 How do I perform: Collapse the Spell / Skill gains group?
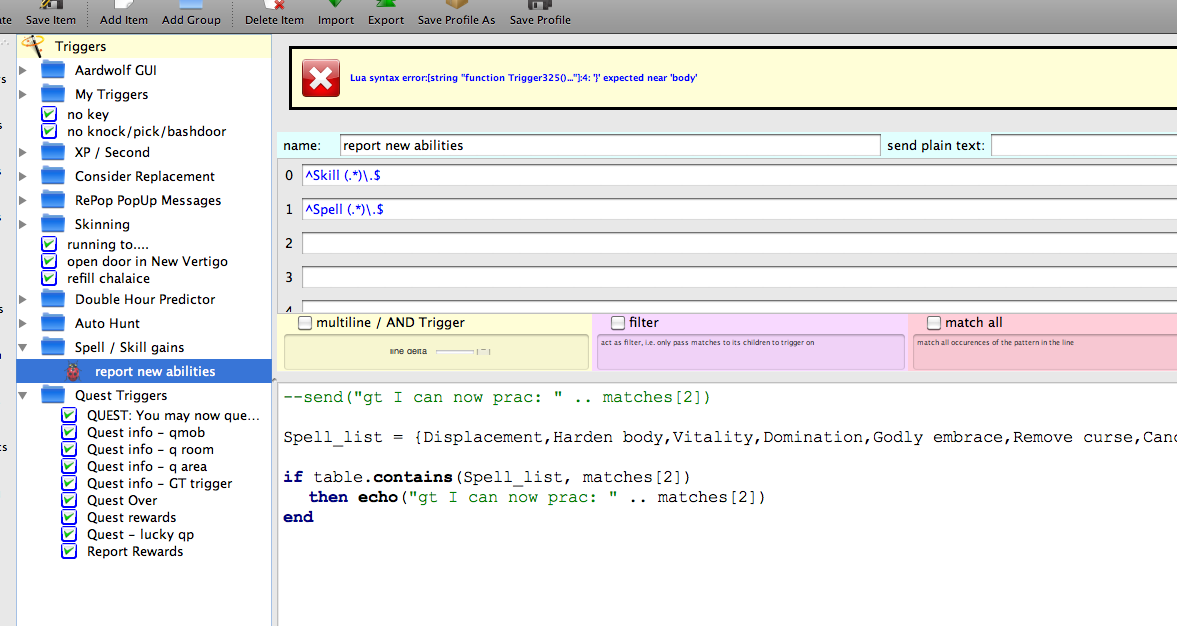[23, 348]
